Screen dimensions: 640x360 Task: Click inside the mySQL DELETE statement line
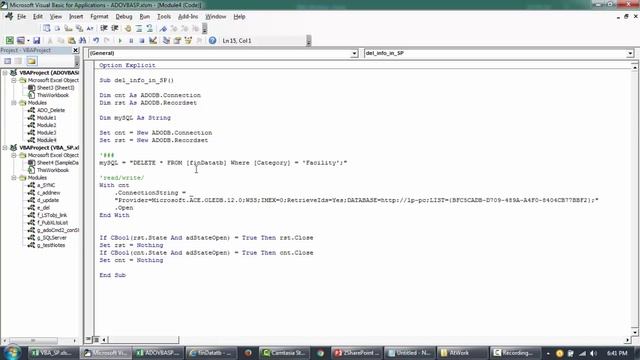tap(223, 163)
